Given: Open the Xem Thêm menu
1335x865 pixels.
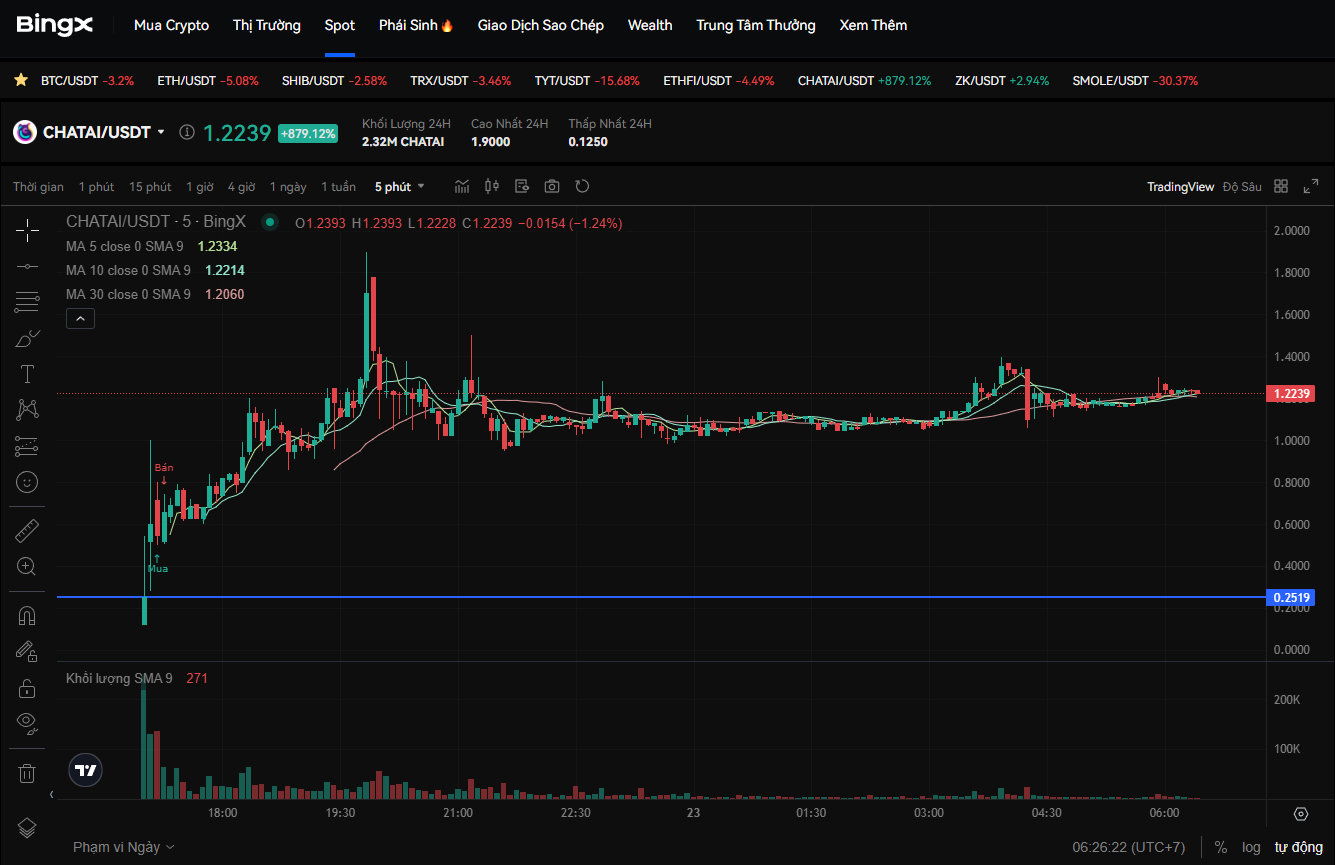Looking at the screenshot, I should click(874, 25).
